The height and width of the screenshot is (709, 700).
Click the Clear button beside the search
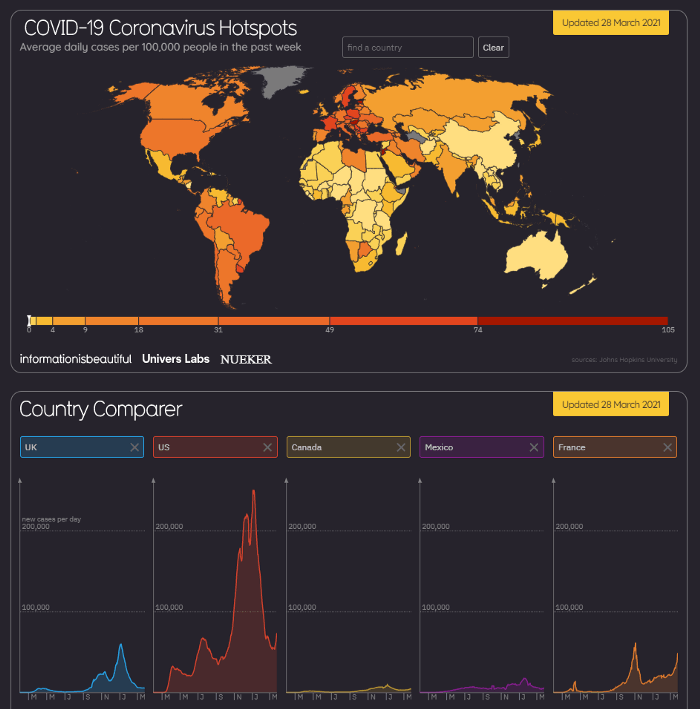[493, 47]
